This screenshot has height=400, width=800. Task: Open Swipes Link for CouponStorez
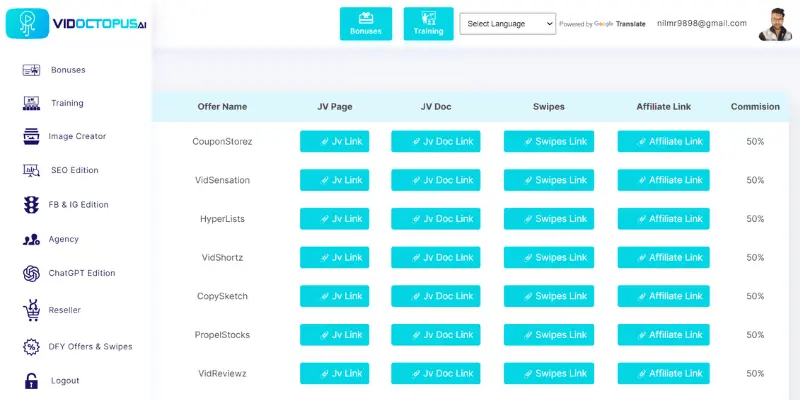click(x=549, y=141)
